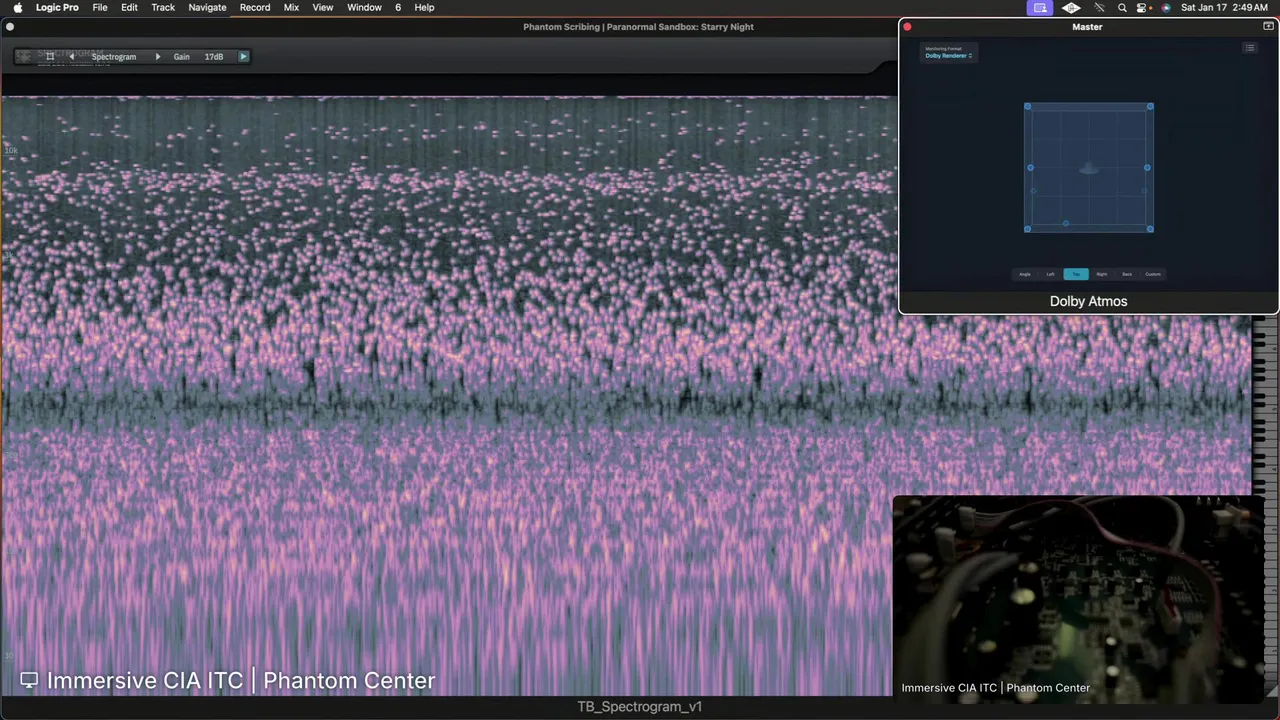Click the Siri icon in the menu bar
This screenshot has height=720, width=1280.
[x=1165, y=7]
